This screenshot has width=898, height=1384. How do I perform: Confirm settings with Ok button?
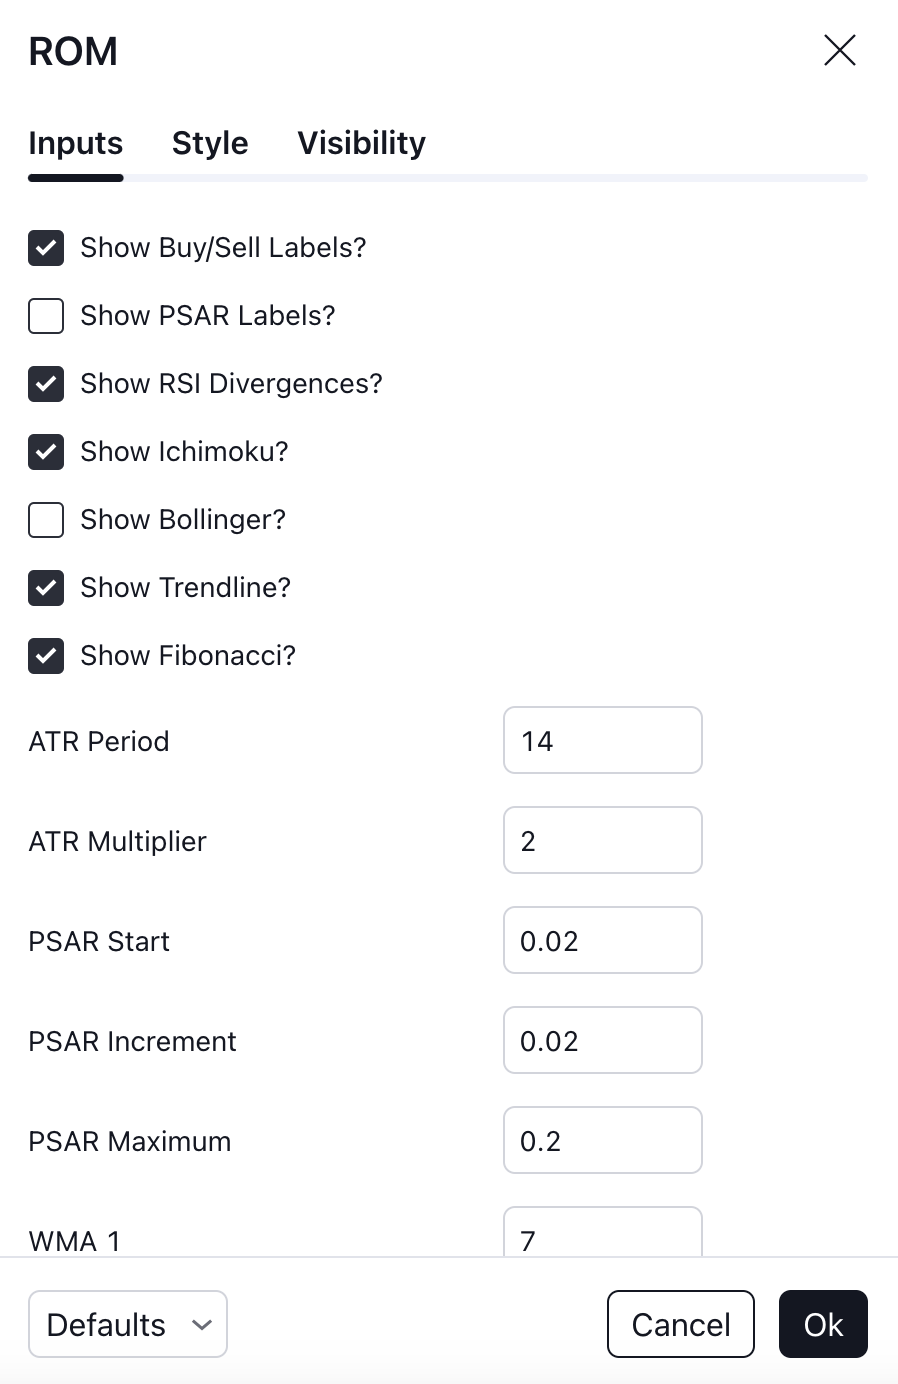[823, 1324]
